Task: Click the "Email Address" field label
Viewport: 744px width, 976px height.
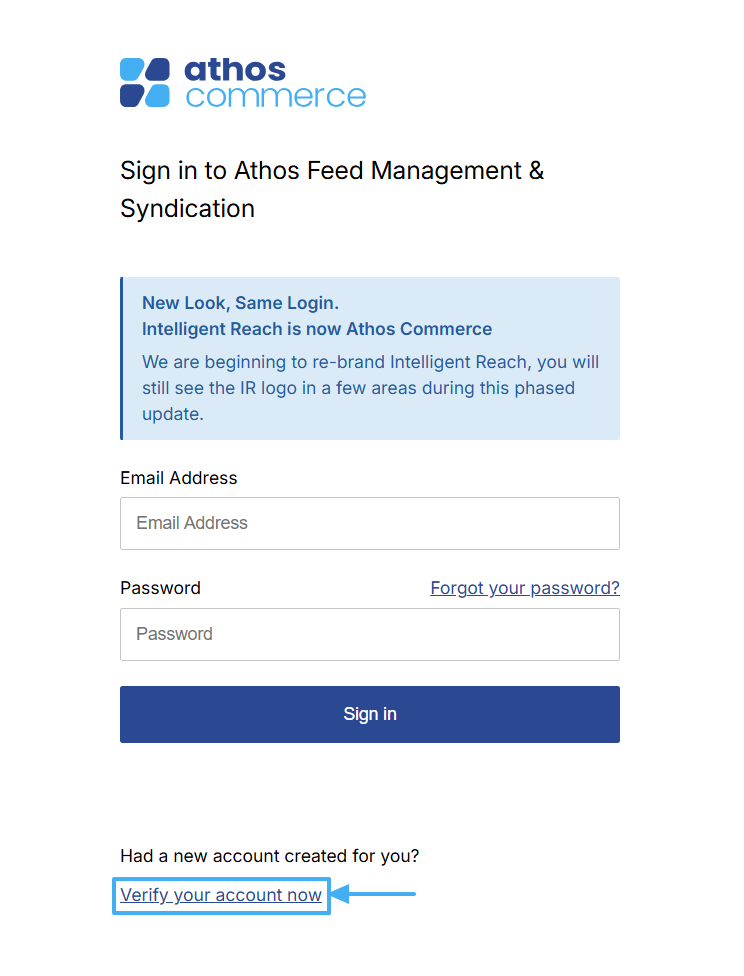Action: [x=179, y=478]
